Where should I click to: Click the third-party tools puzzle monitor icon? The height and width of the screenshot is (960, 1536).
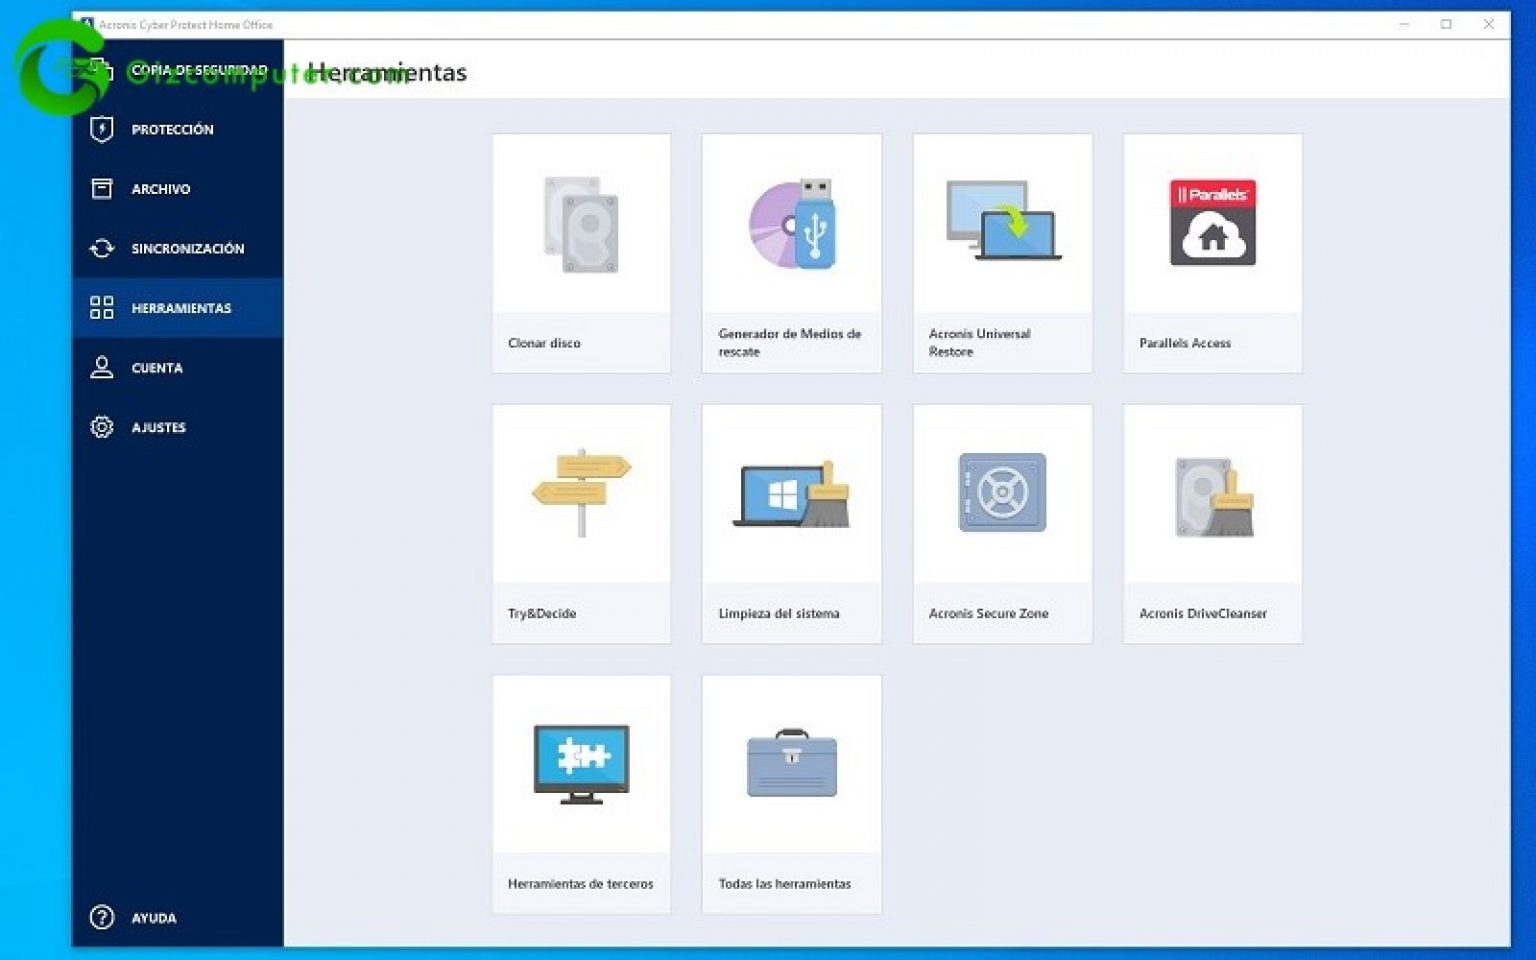pos(581,764)
